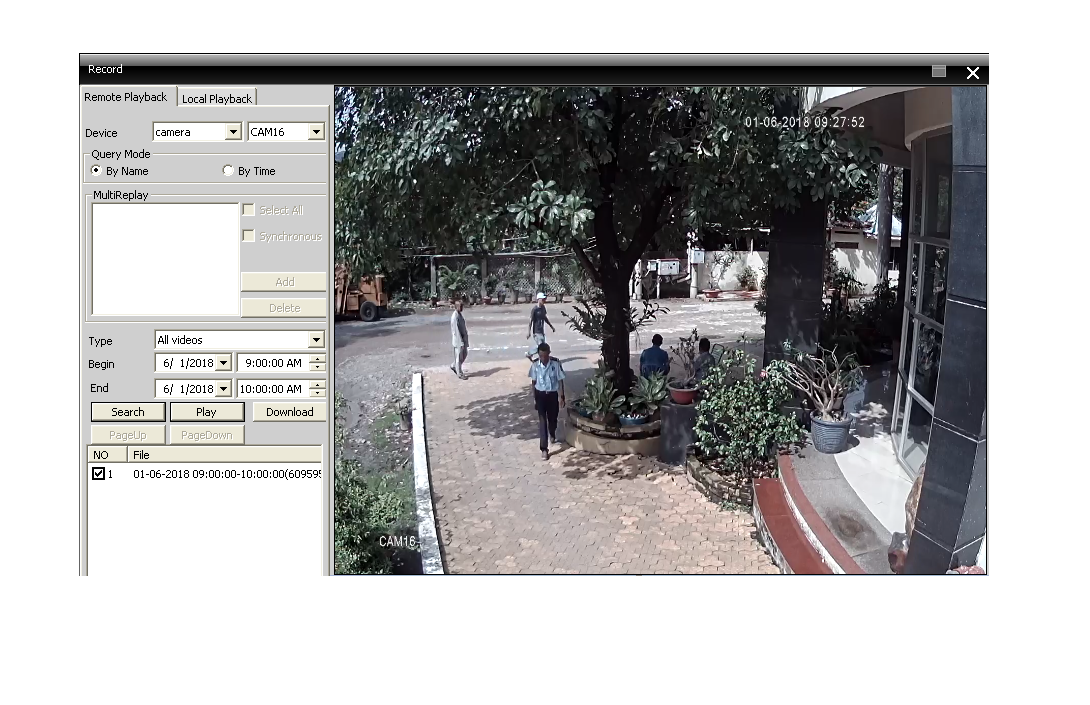Image resolution: width=1090 pixels, height=705 pixels.
Task: Open the Begin date calendar dropdown
Action: point(223,363)
